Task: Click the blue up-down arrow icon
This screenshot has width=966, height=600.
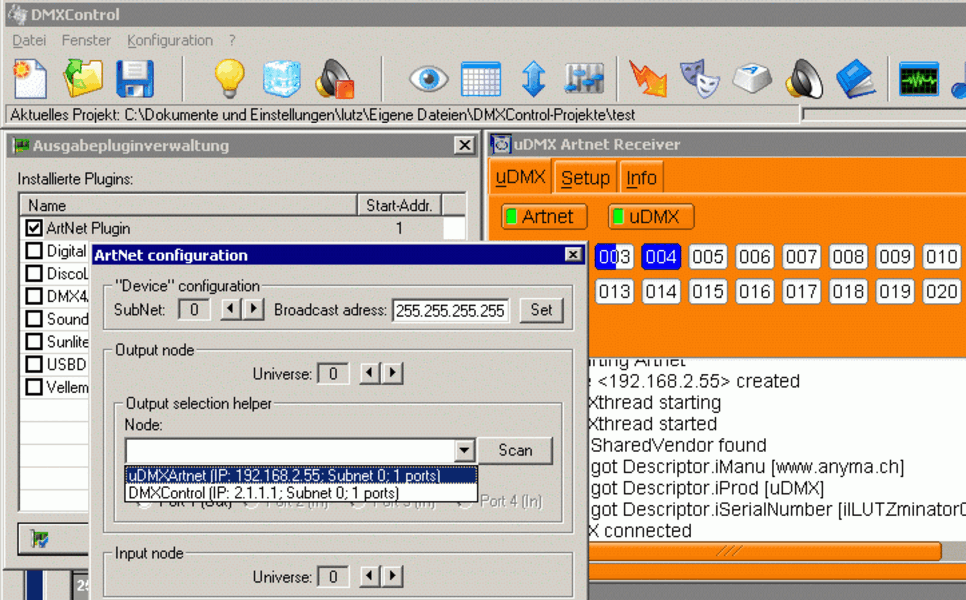Action: (x=534, y=79)
